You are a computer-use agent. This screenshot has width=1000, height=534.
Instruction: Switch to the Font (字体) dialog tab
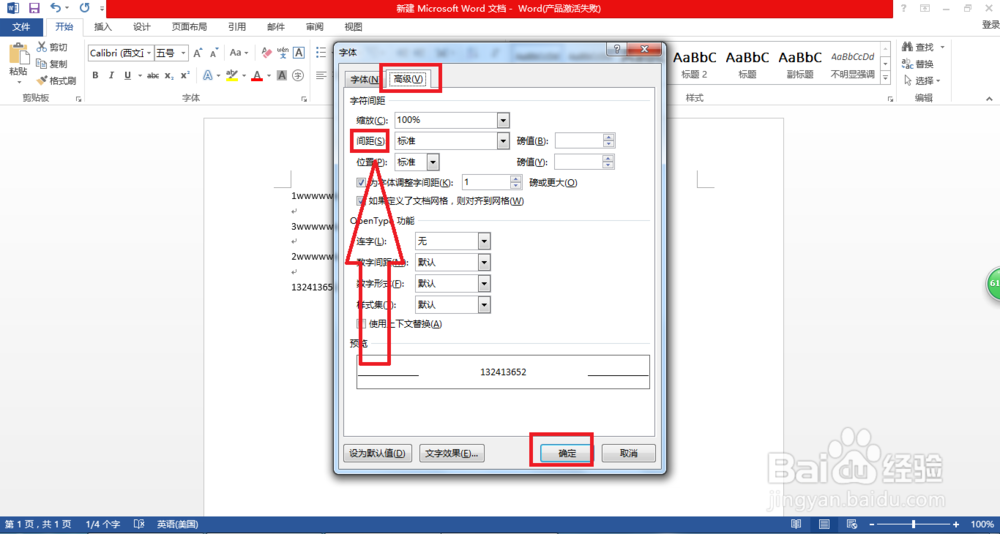pos(364,79)
